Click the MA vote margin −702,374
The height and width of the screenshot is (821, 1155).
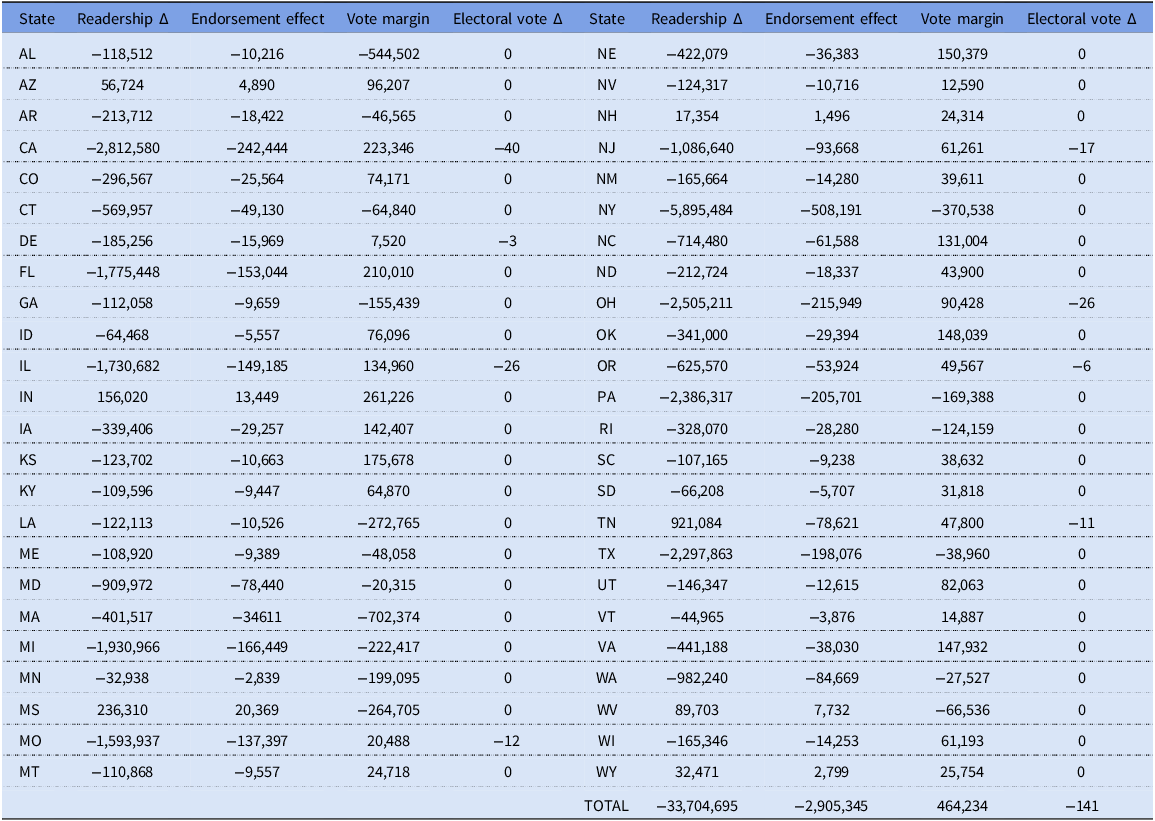[x=388, y=617]
